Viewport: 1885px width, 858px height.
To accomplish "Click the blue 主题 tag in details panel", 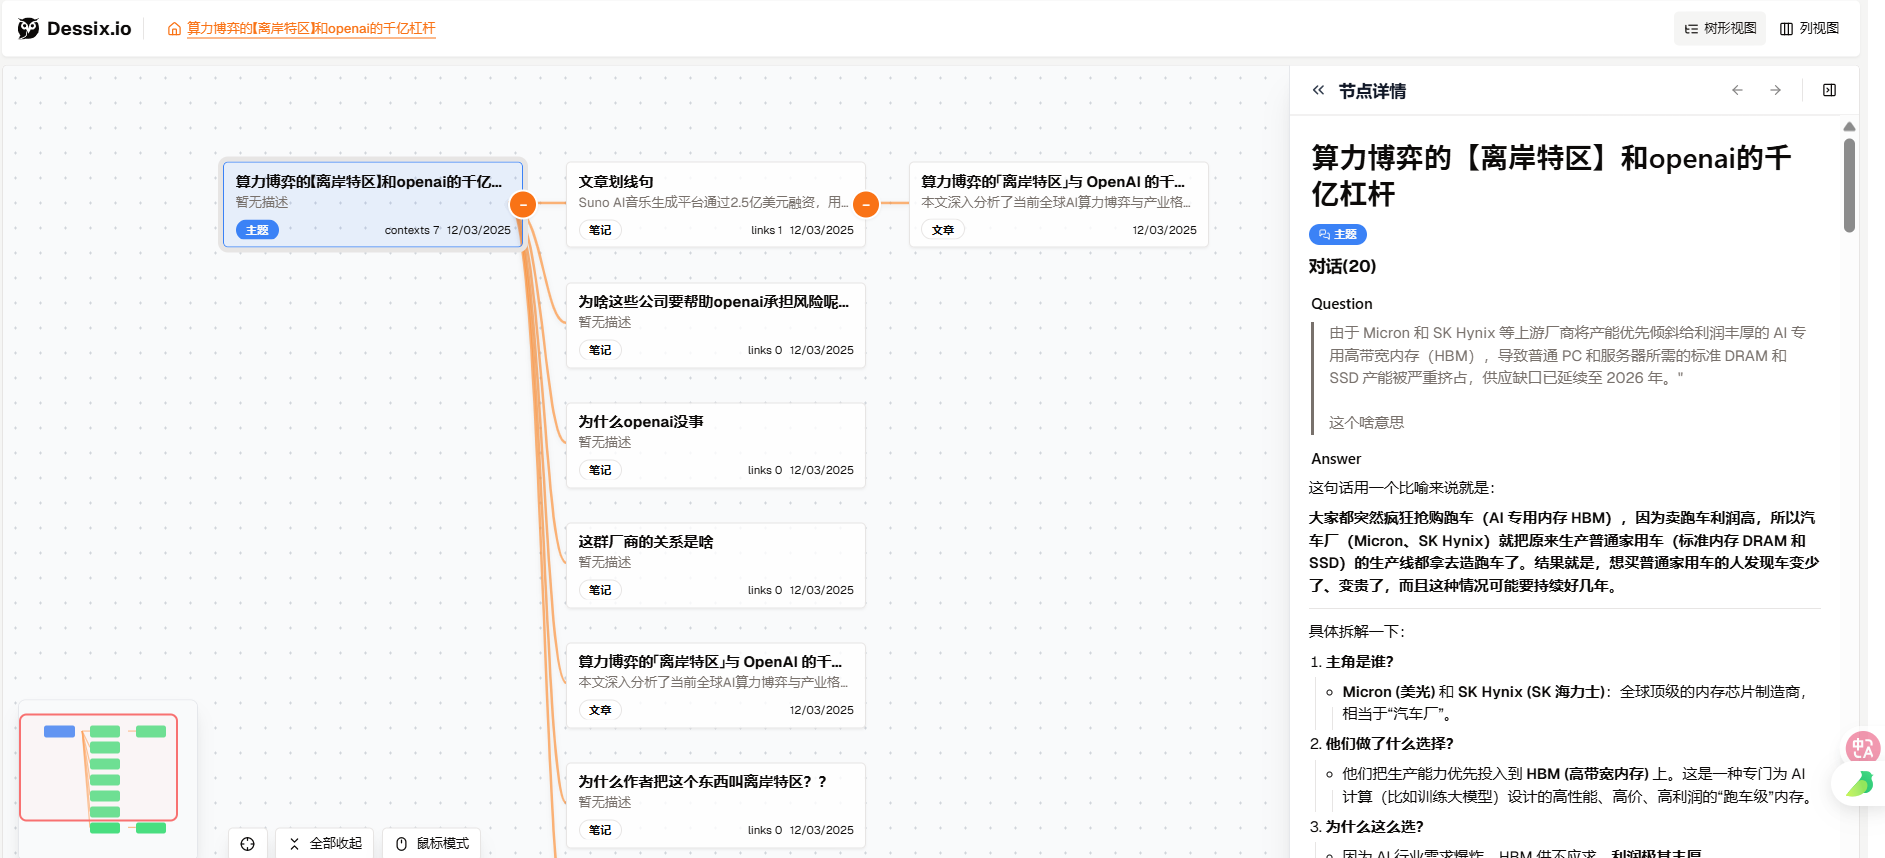I will pyautogui.click(x=1337, y=234).
